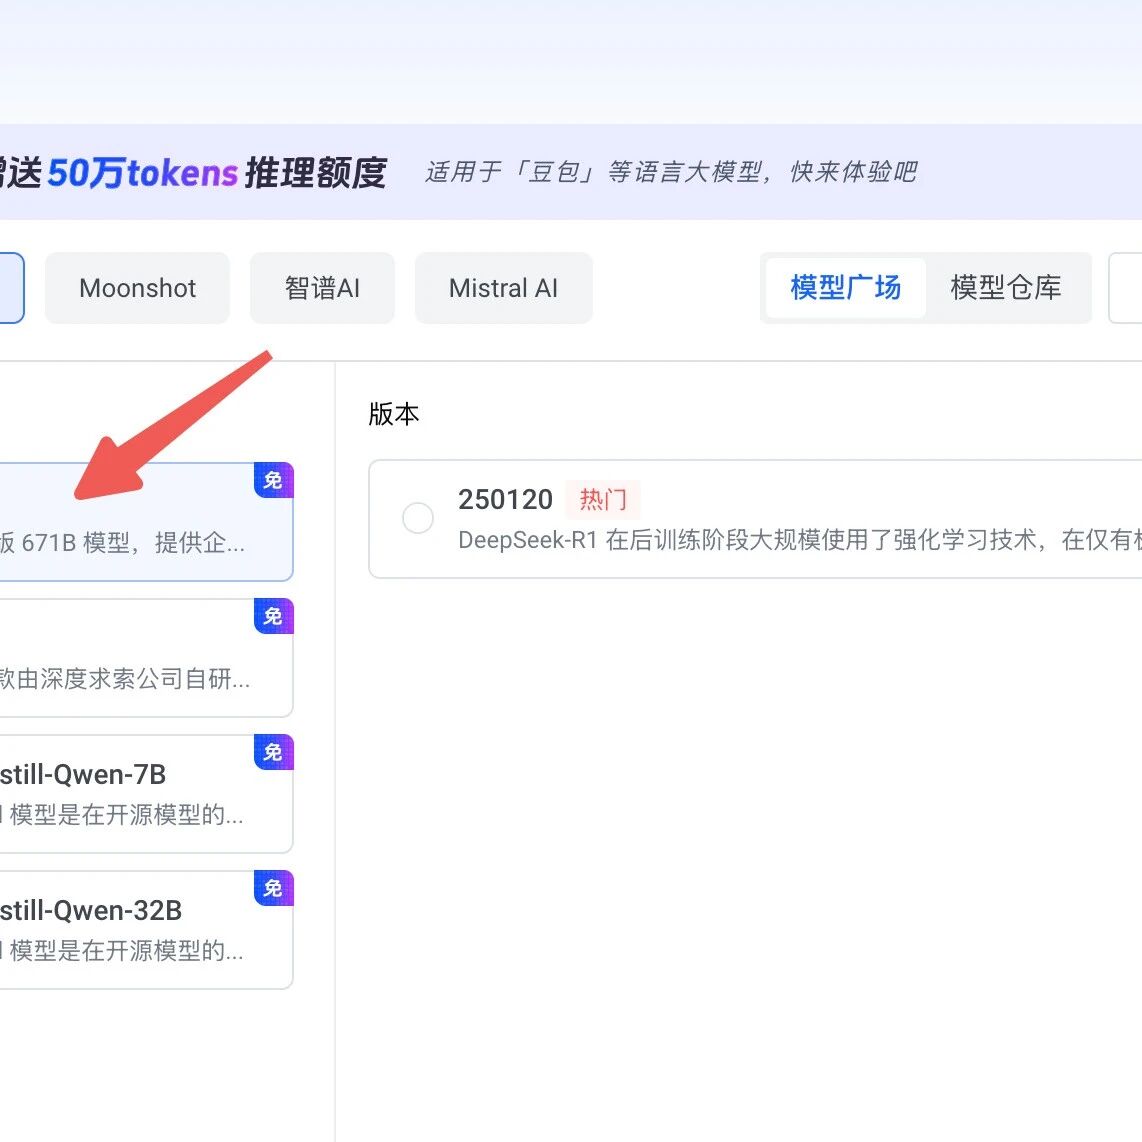Click the 免 badge on the Qwen-7B card

pos(273,753)
